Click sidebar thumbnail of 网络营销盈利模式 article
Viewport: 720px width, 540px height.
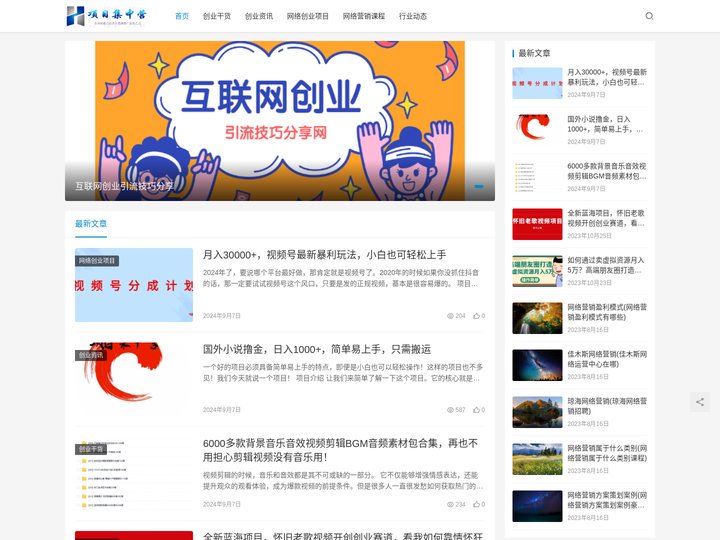(x=537, y=318)
